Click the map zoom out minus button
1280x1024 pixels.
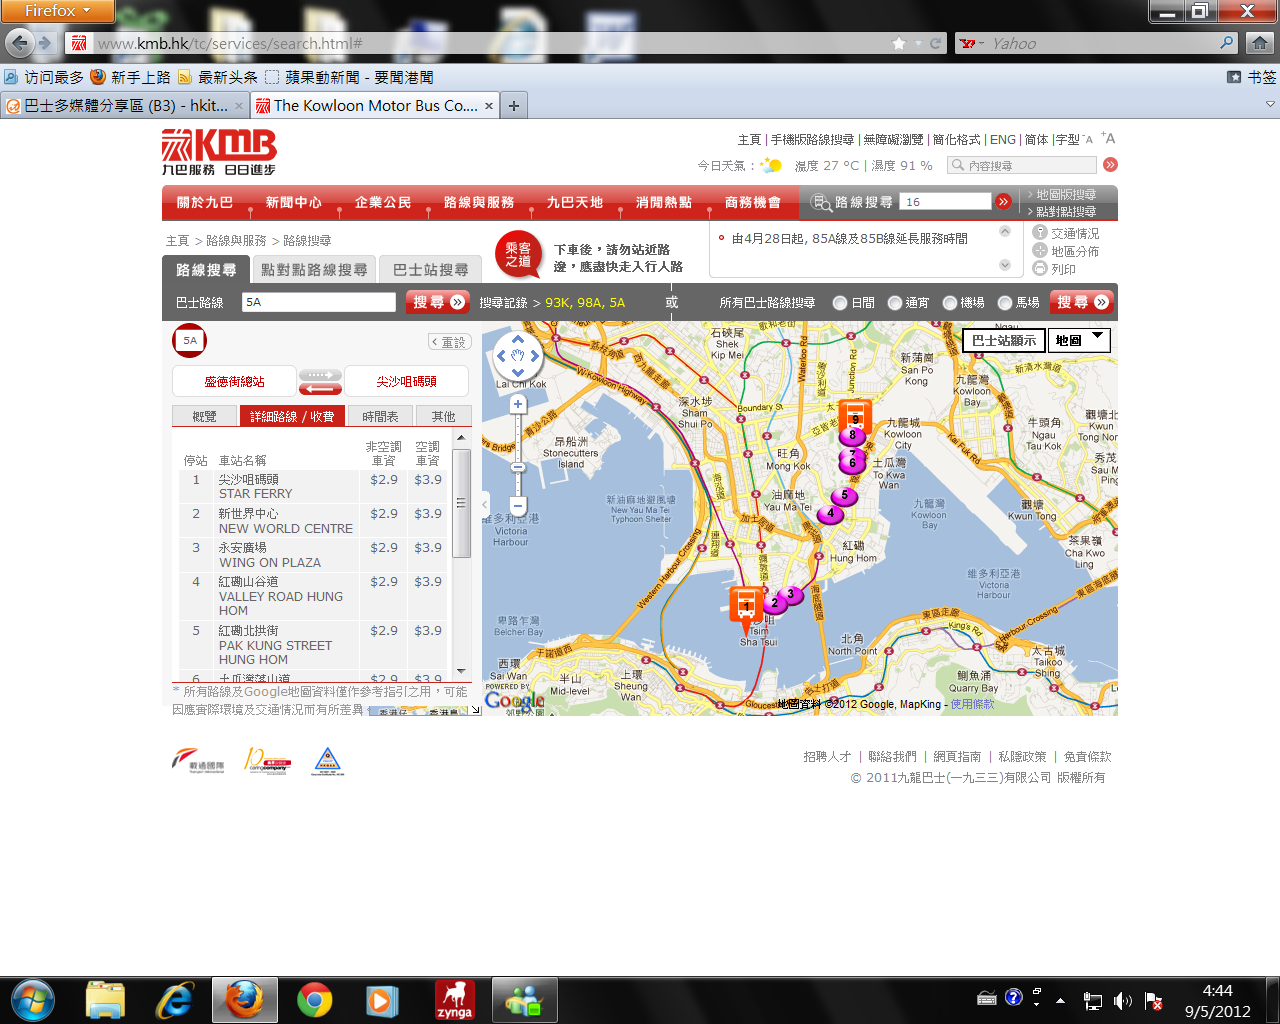pyautogui.click(x=518, y=506)
